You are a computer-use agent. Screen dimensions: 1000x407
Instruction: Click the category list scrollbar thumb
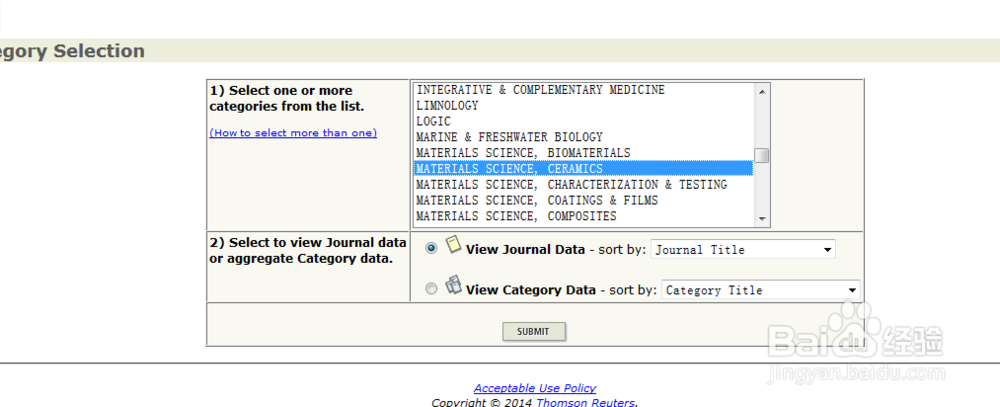pyautogui.click(x=762, y=155)
